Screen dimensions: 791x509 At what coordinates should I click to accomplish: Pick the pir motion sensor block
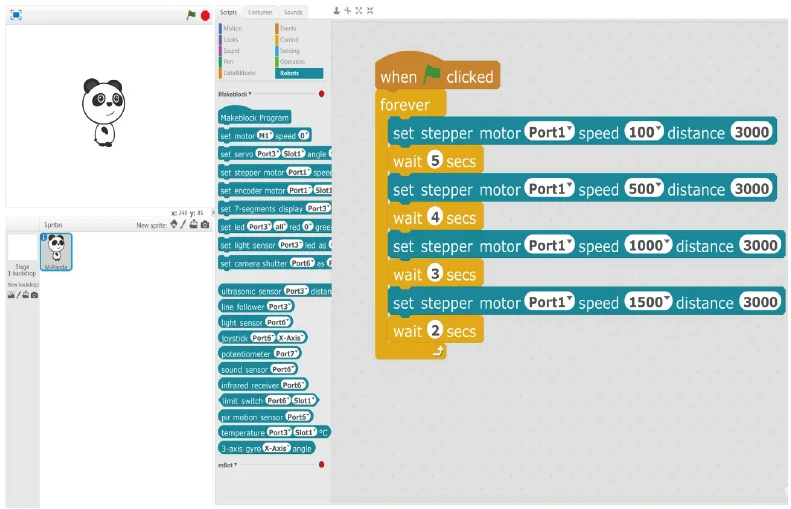click(x=265, y=417)
